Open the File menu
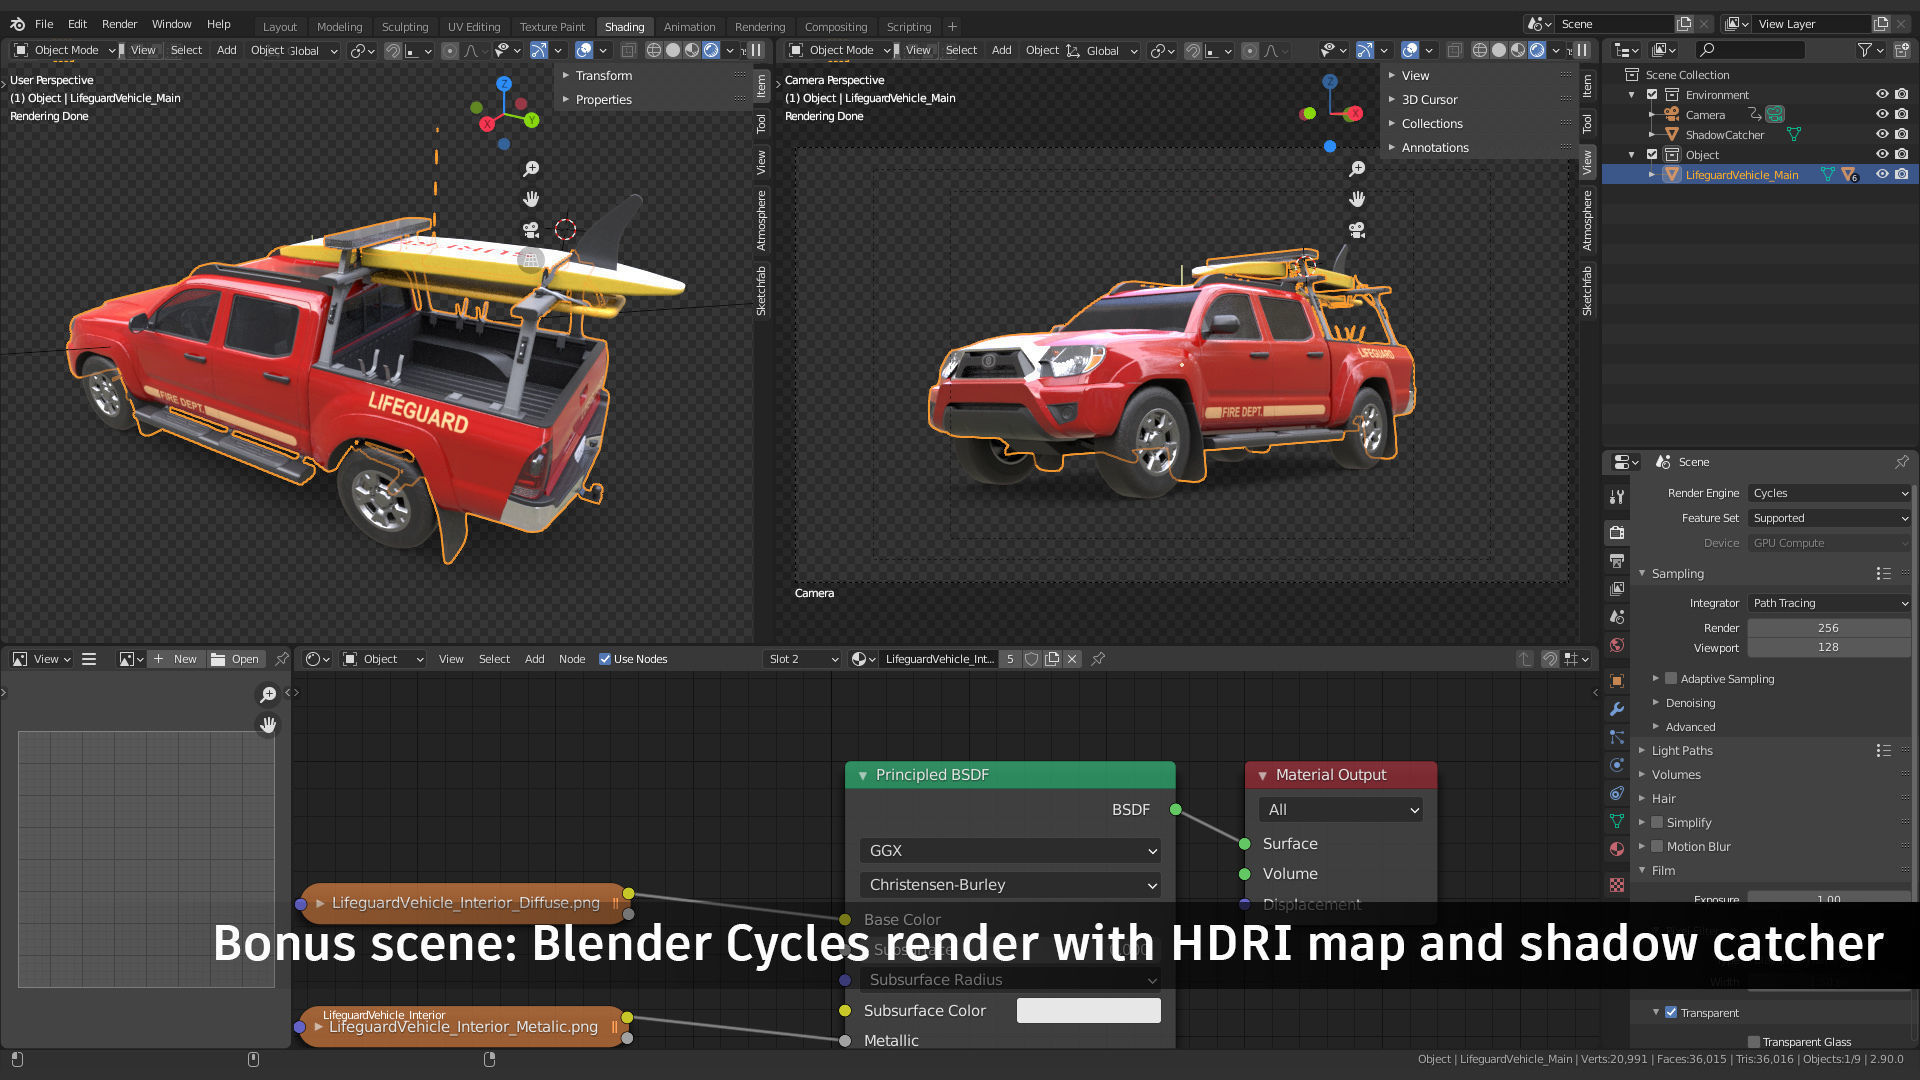 [x=44, y=24]
